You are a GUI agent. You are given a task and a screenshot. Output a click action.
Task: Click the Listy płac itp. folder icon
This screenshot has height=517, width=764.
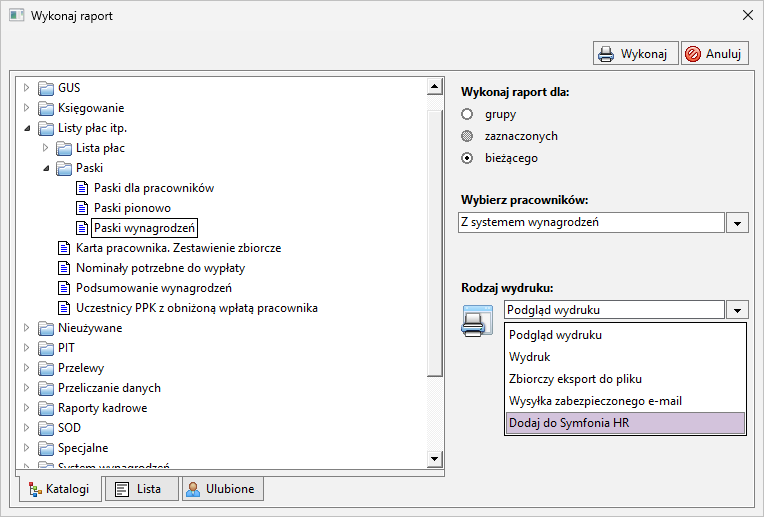point(46,128)
